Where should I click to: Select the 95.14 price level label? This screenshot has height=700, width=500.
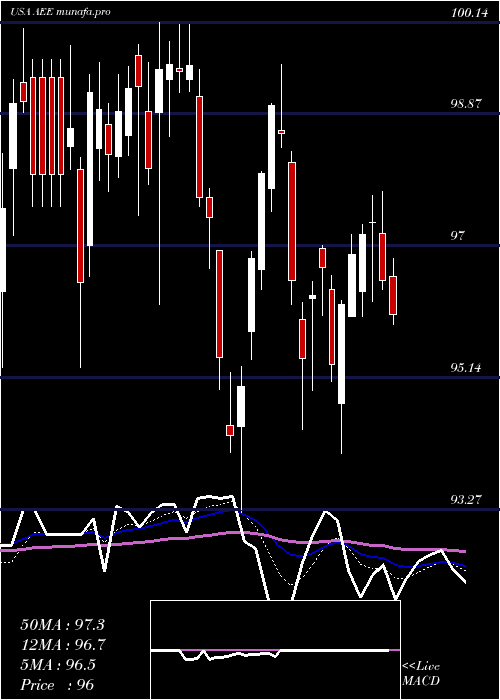(x=466, y=367)
